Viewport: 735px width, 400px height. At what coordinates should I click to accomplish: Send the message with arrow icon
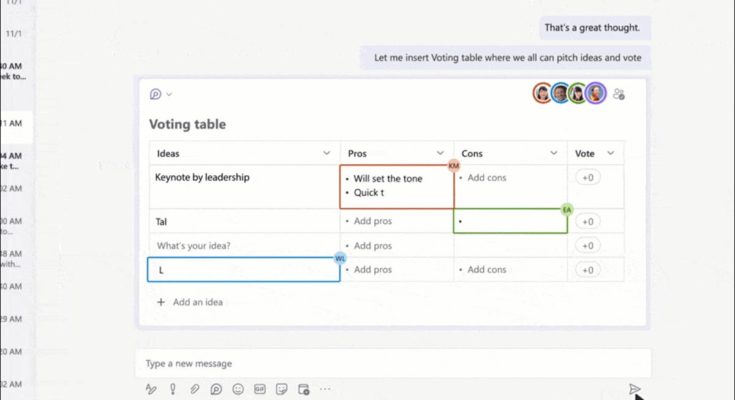pos(634,389)
